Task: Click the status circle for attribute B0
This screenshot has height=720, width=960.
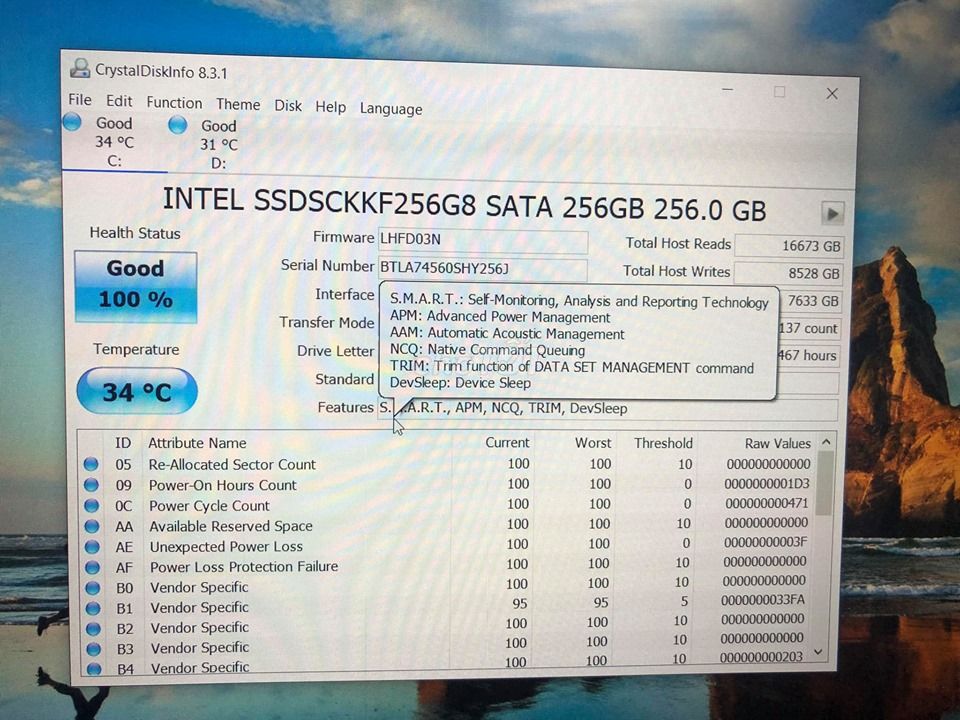Action: click(x=93, y=588)
